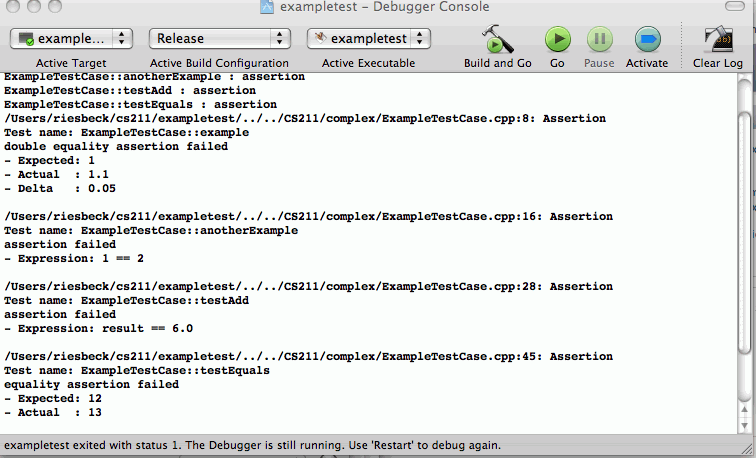The width and height of the screenshot is (756, 458).
Task: Click '- Expression: result == 6.0' line
Action: [98, 328]
